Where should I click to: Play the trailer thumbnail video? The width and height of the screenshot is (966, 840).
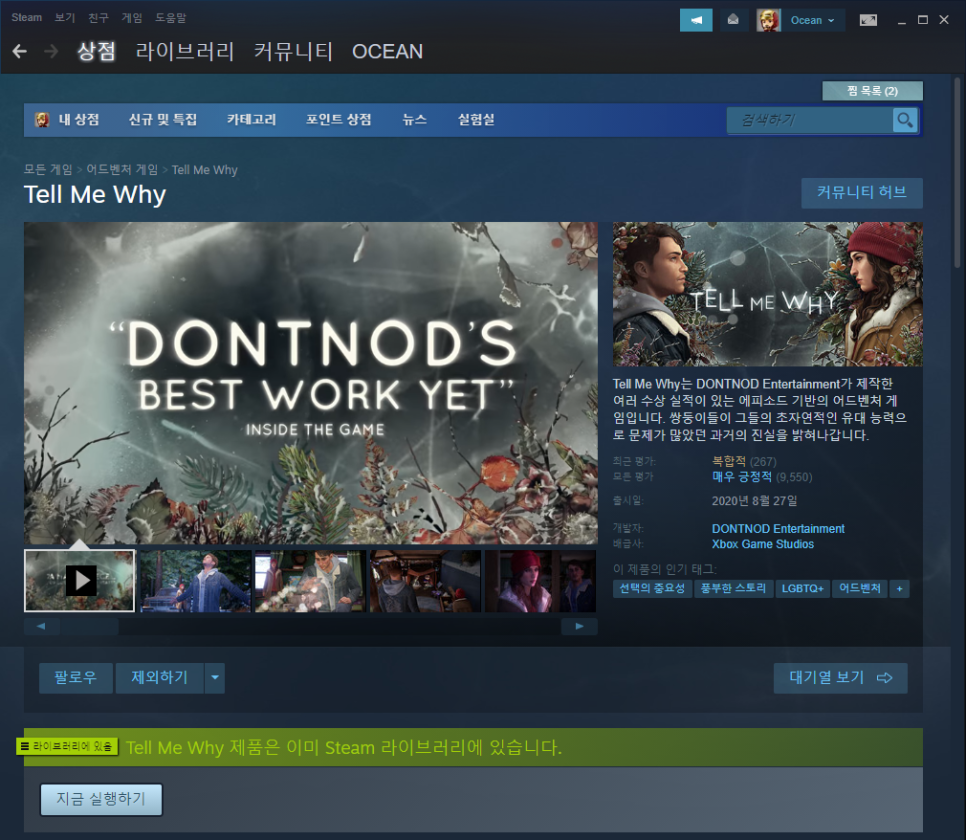pos(79,581)
